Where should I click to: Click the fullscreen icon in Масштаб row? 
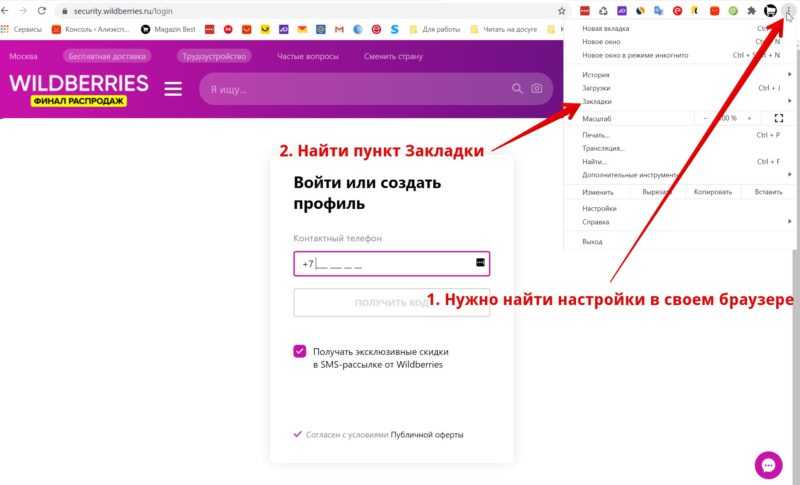click(779, 118)
